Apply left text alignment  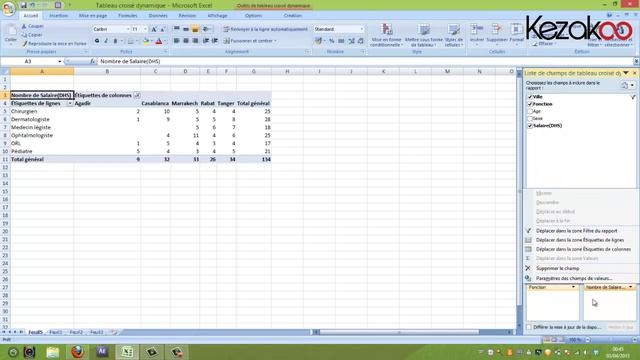click(x=176, y=41)
